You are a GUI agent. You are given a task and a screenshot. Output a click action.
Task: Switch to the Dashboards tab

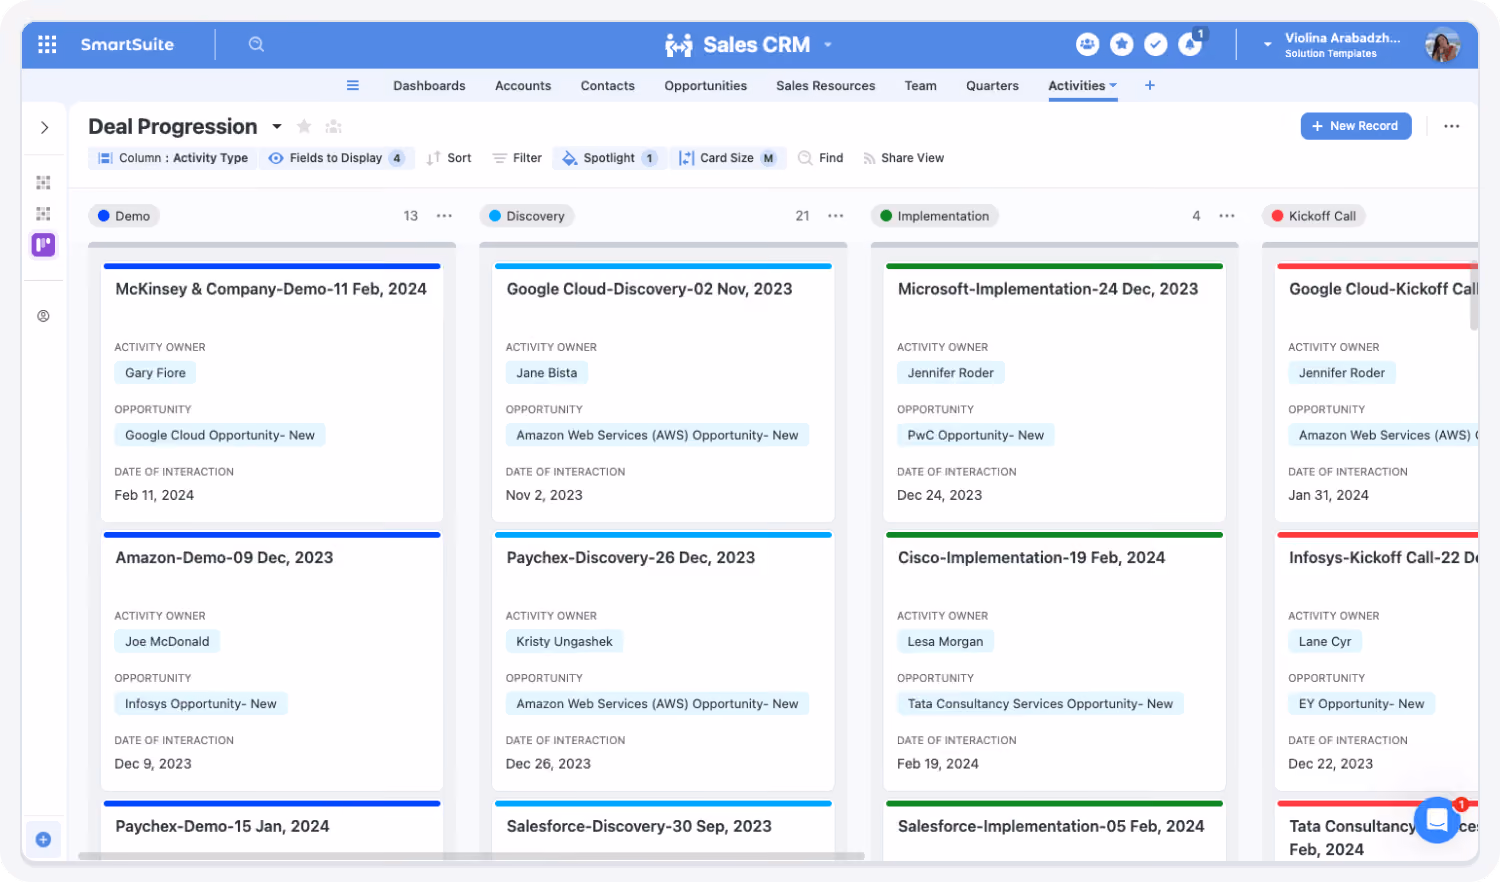click(x=429, y=86)
